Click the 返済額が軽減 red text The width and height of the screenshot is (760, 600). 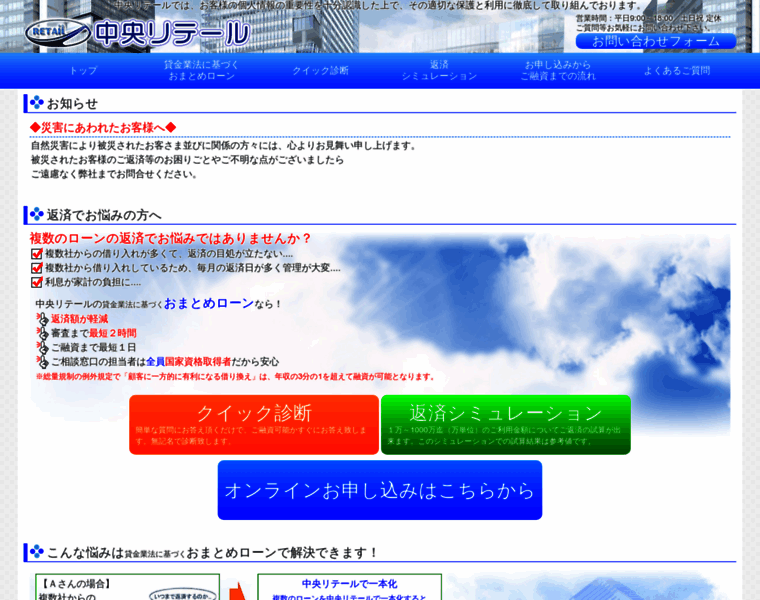[79, 319]
